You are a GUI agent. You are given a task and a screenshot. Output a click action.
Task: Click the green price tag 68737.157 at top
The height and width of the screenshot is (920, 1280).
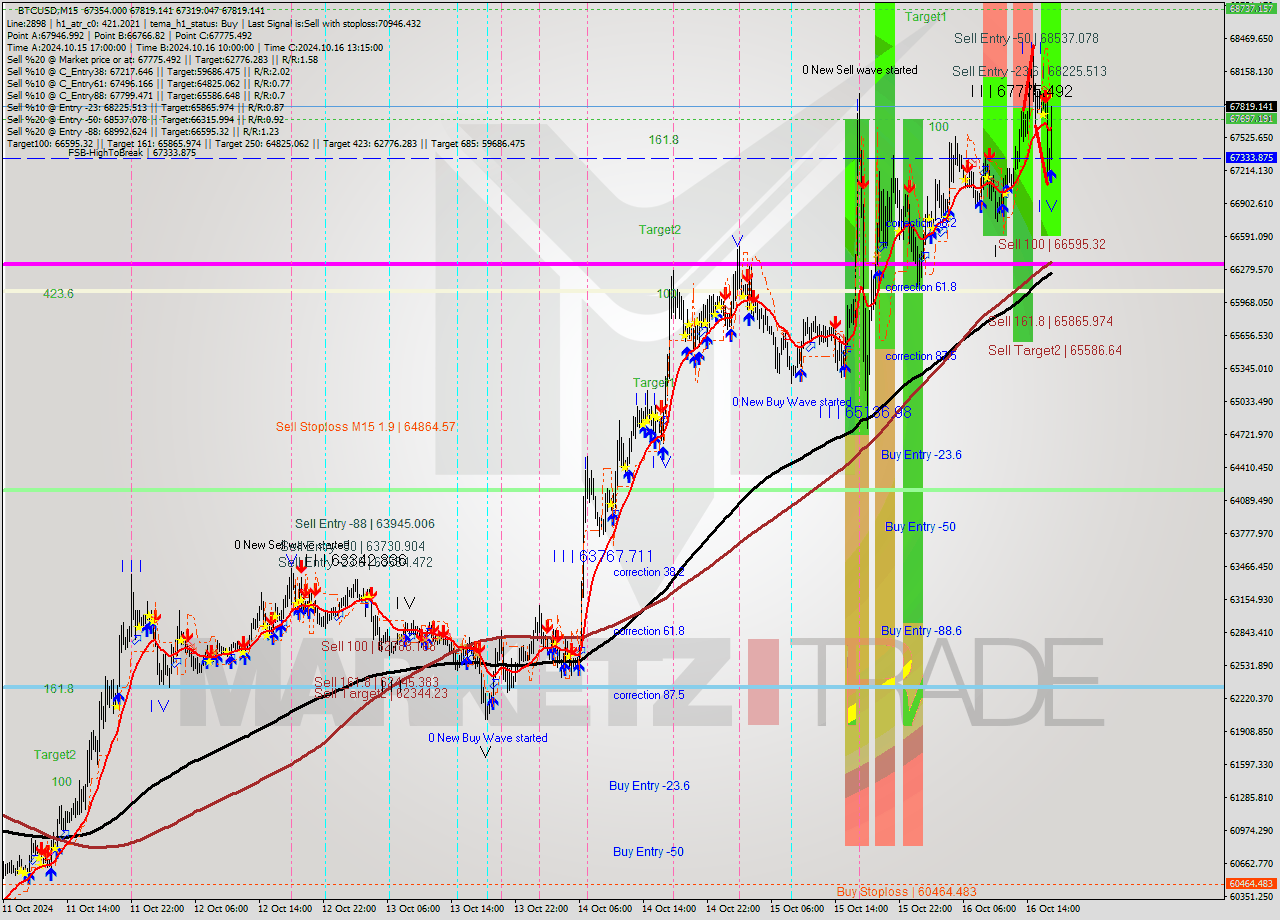[1251, 7]
